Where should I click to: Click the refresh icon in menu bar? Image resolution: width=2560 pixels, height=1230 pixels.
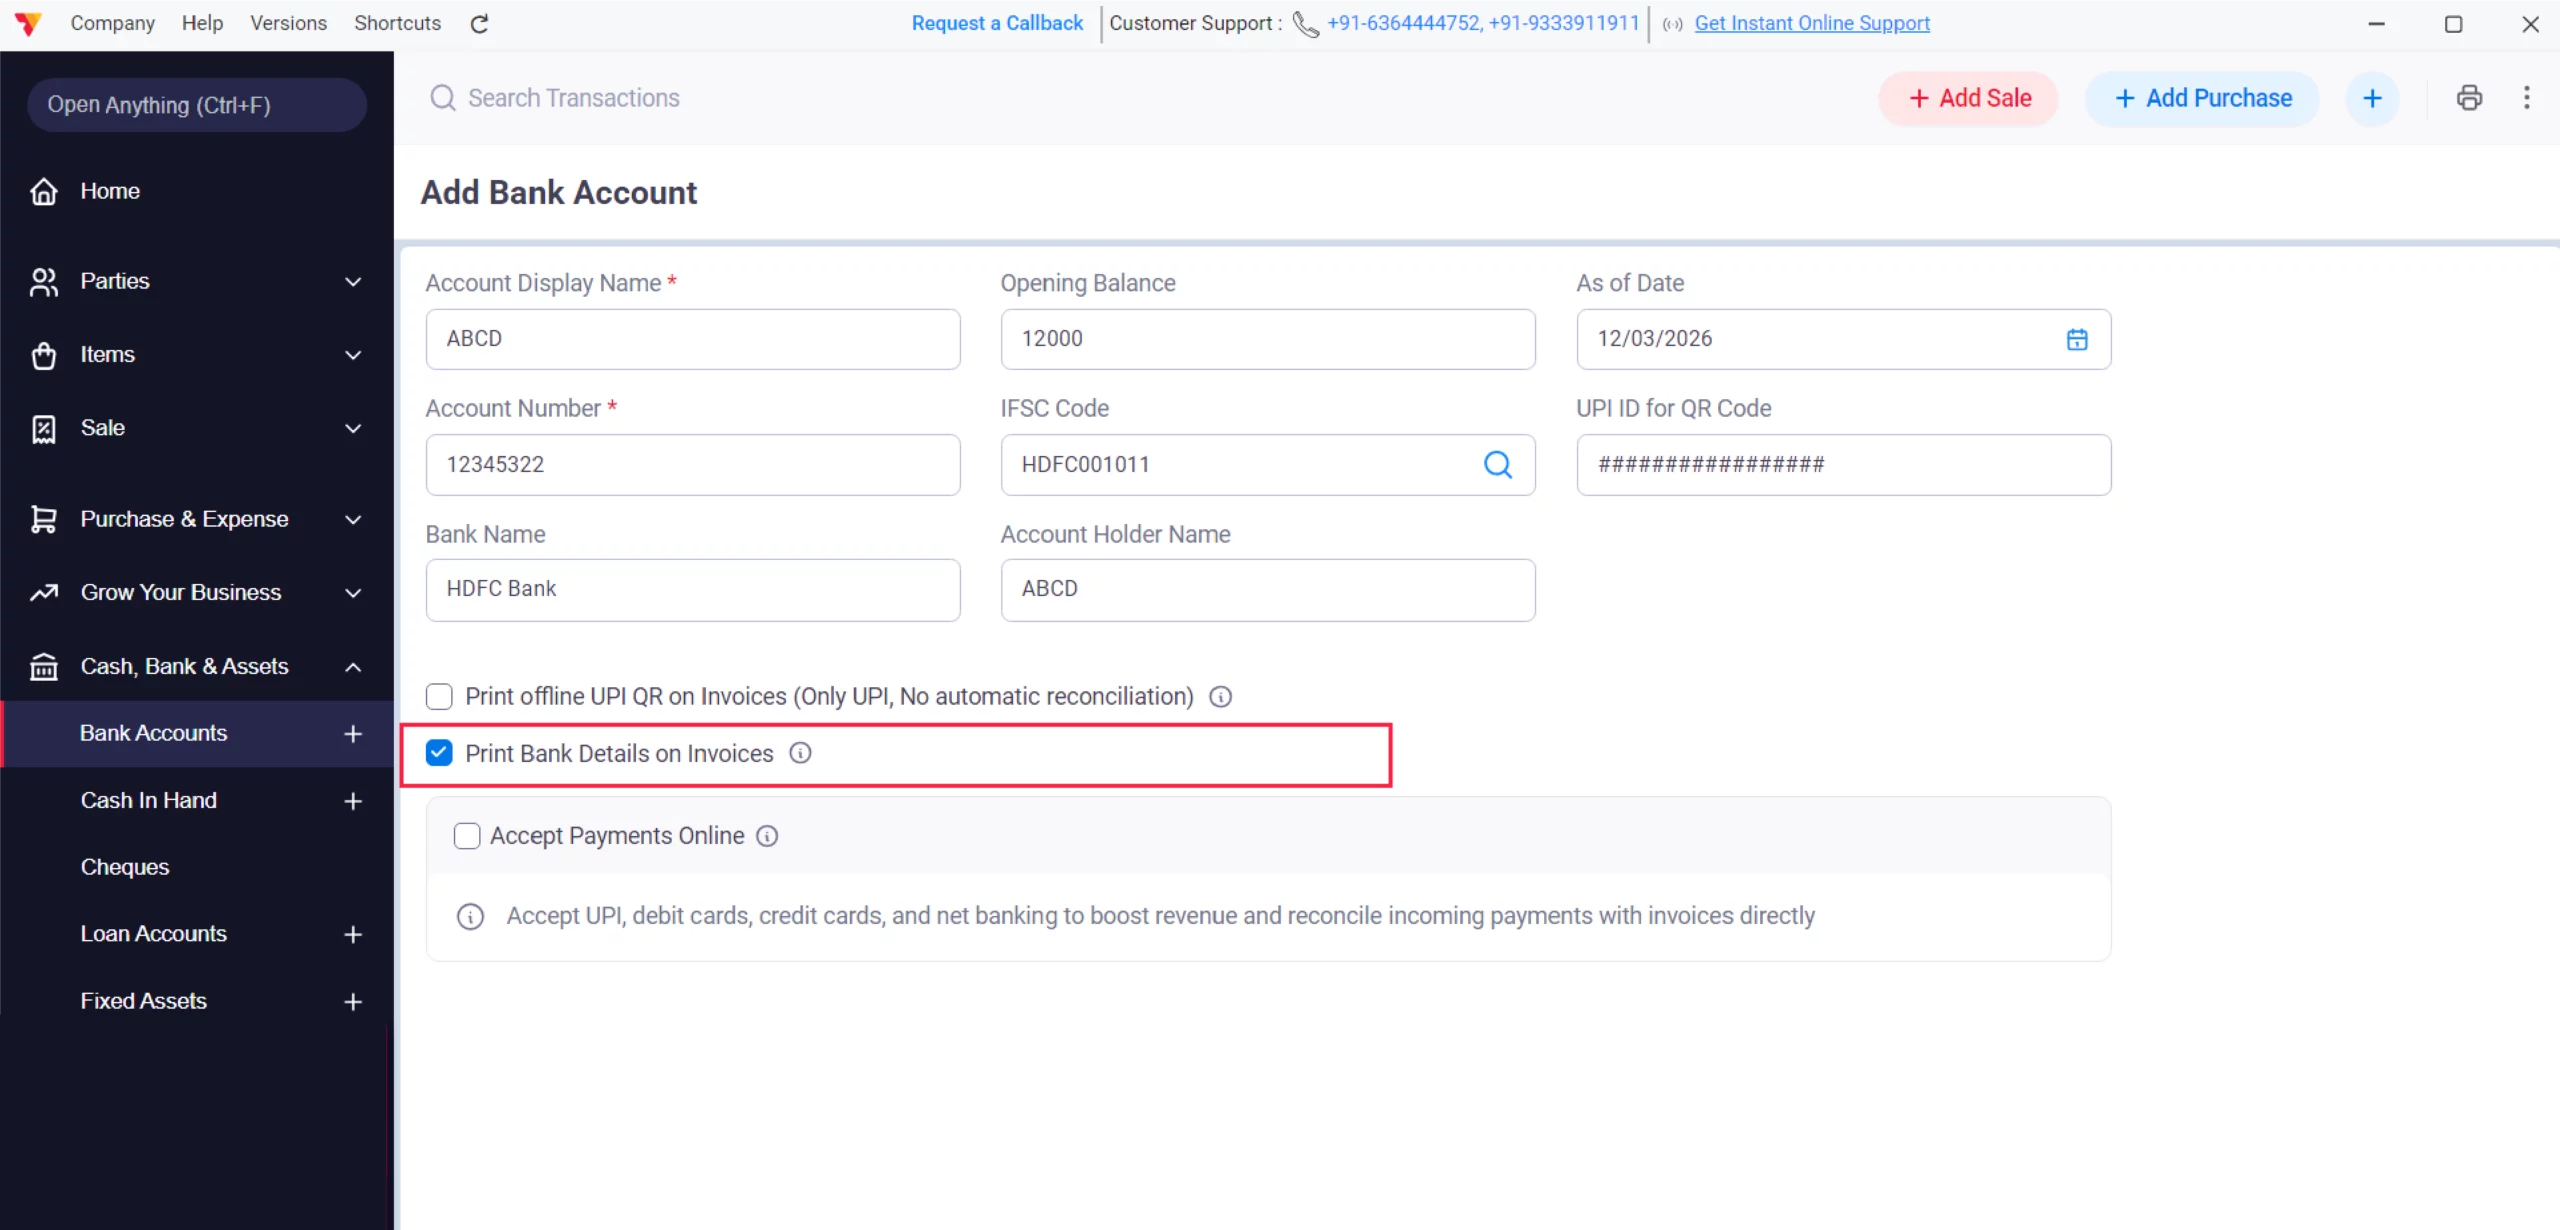tap(479, 24)
